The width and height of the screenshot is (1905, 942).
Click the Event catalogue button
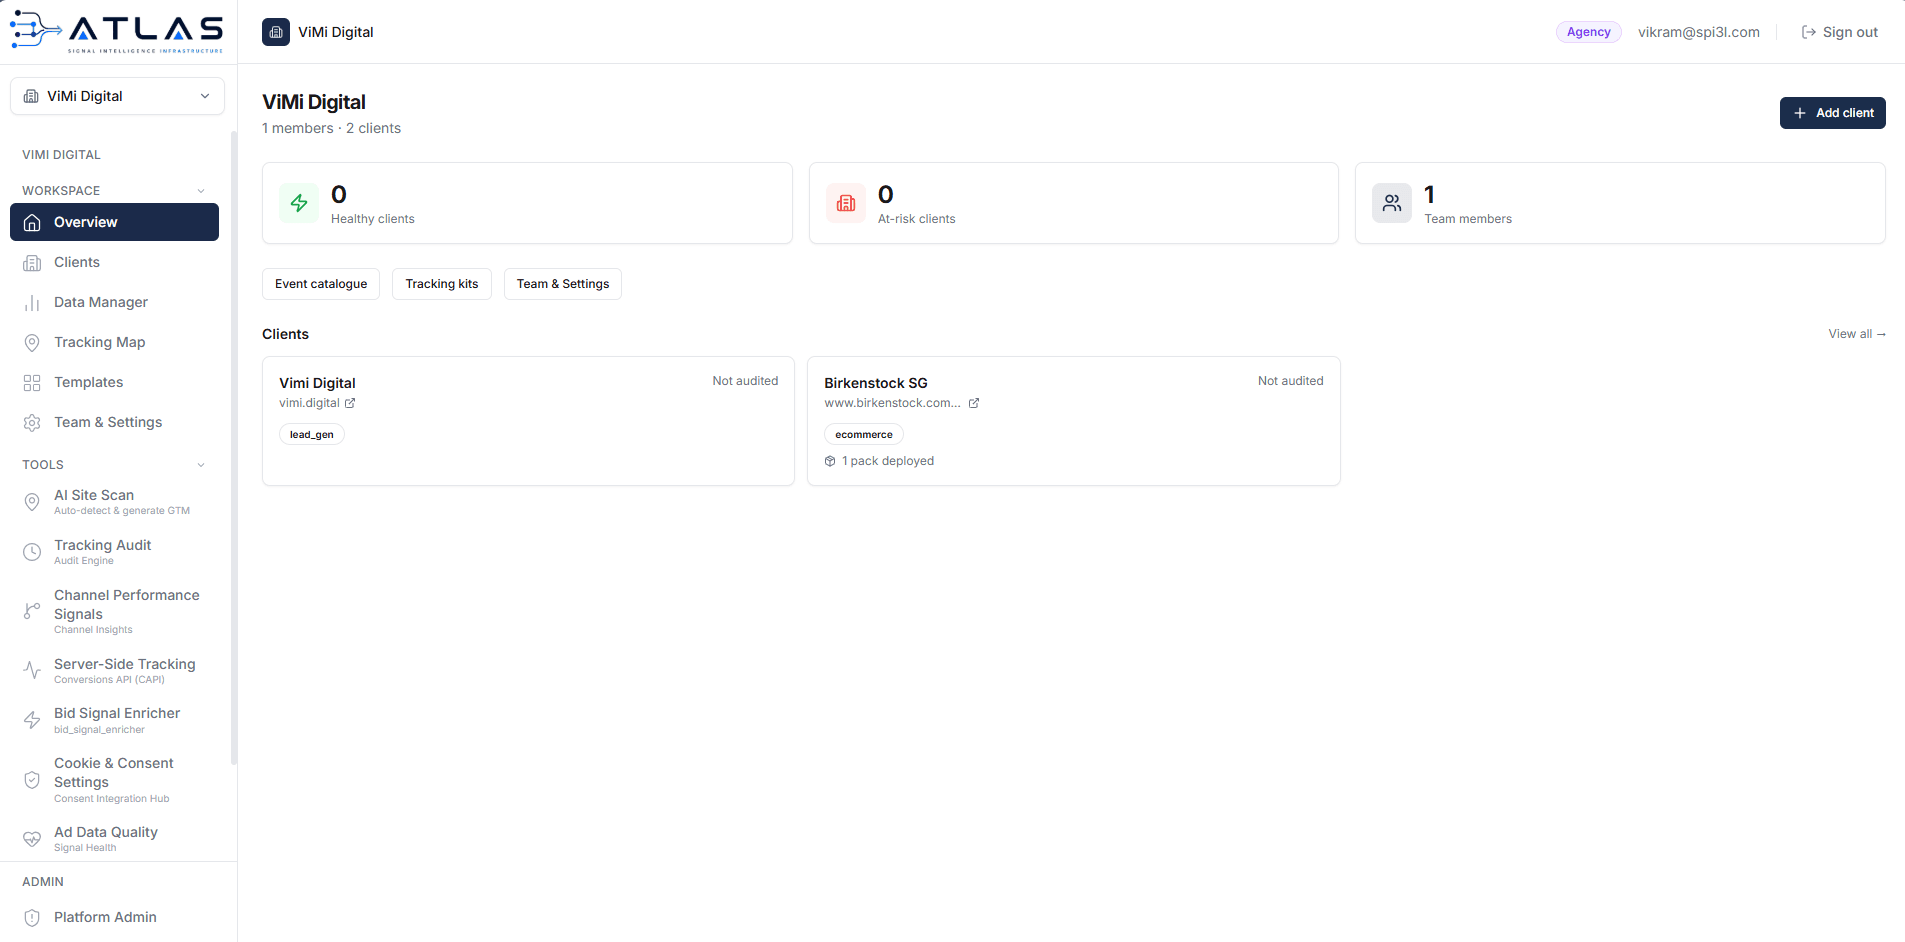(321, 284)
